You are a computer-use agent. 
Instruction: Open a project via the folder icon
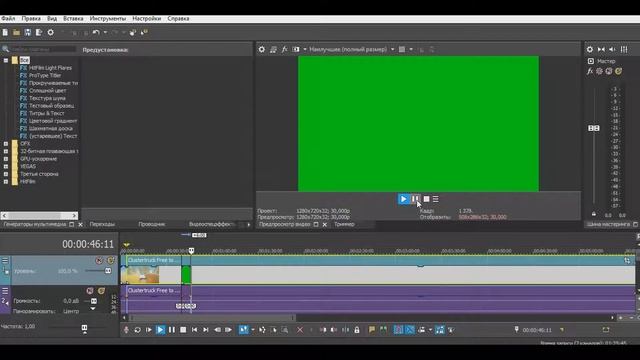click(x=16, y=32)
